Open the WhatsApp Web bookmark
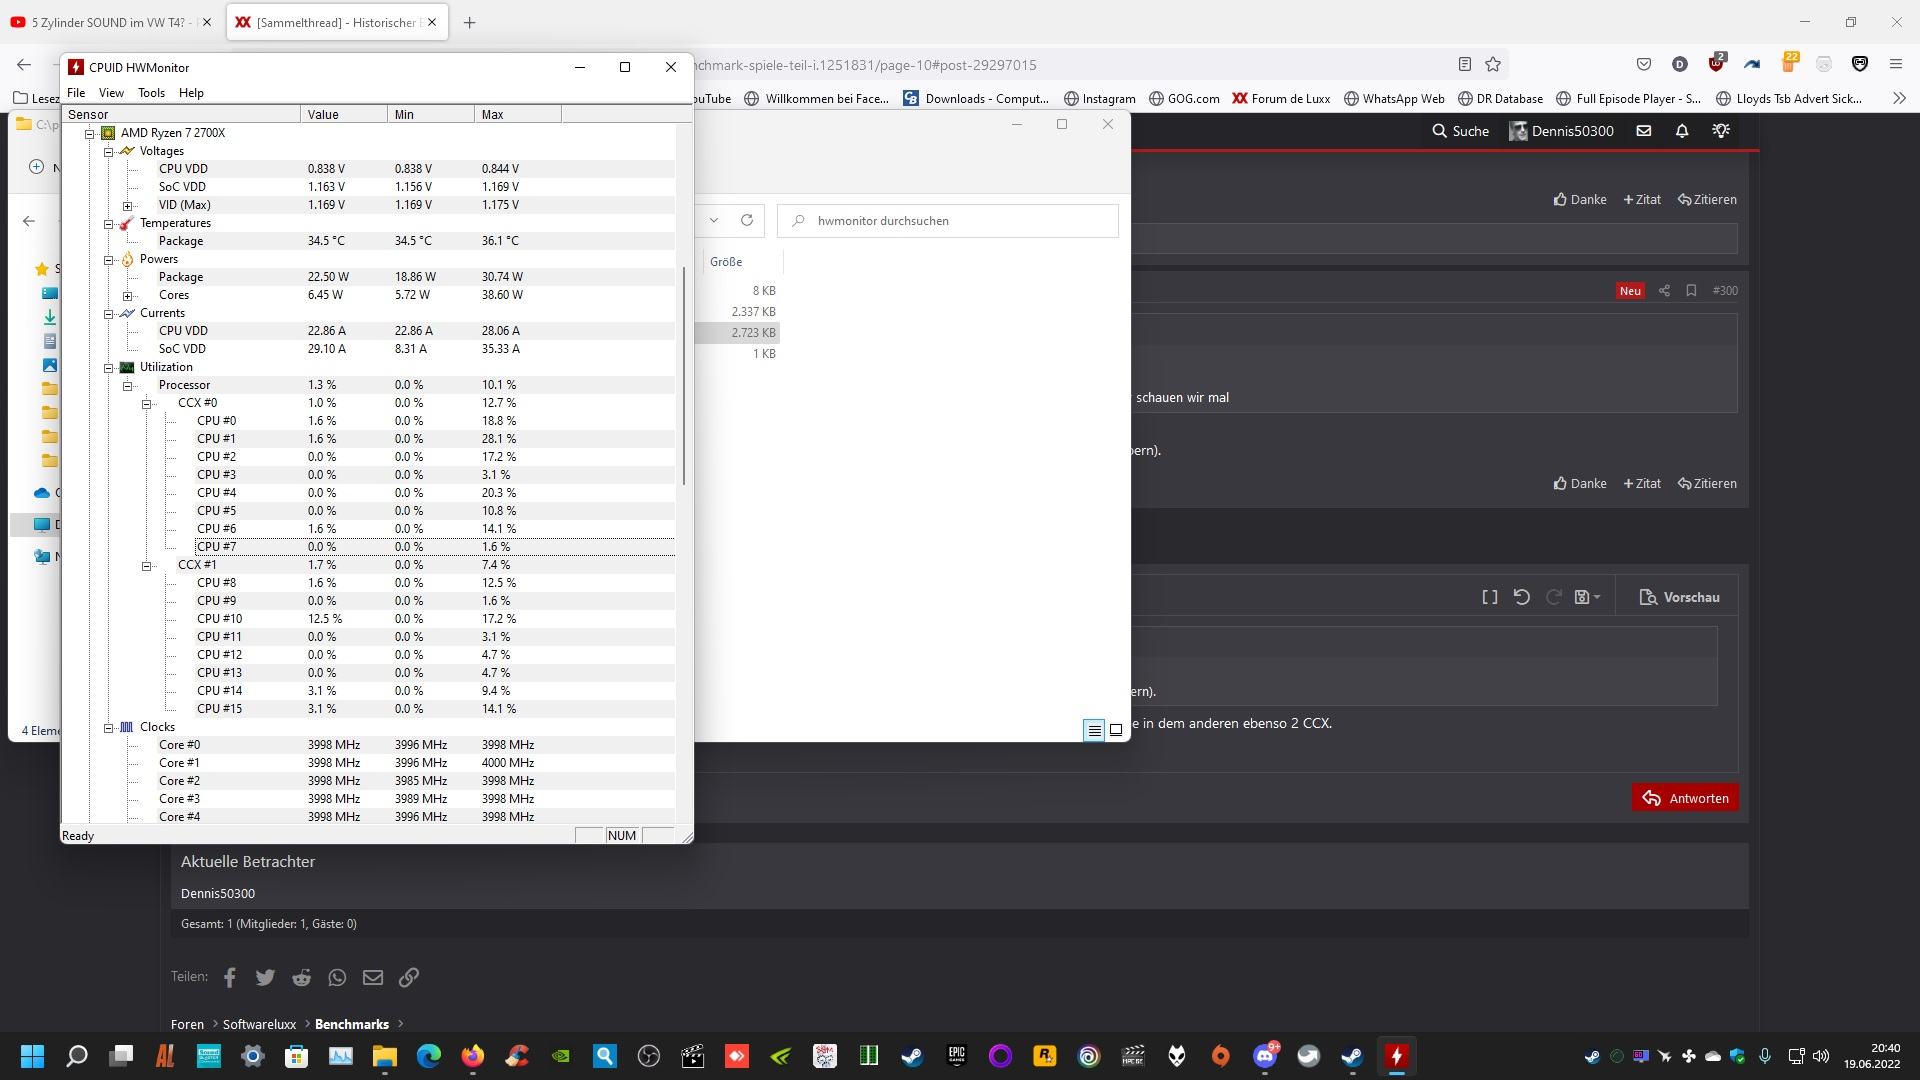Viewport: 1920px width, 1080px height. click(x=1394, y=98)
